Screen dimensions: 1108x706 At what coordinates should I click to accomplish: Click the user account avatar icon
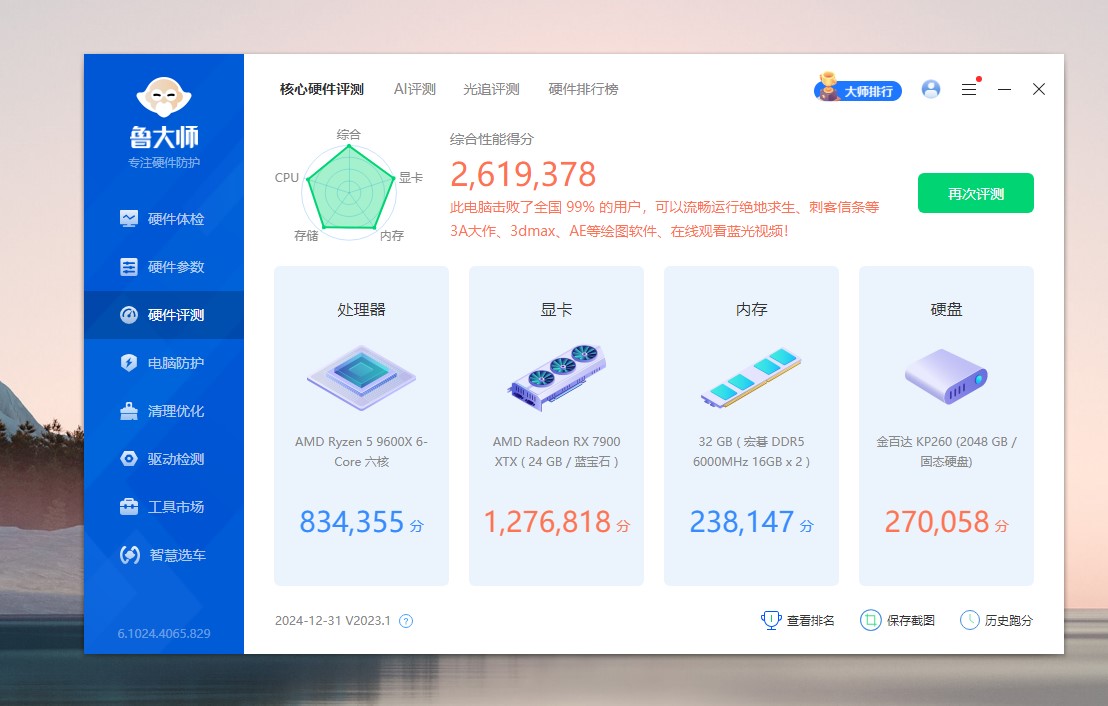tap(931, 89)
